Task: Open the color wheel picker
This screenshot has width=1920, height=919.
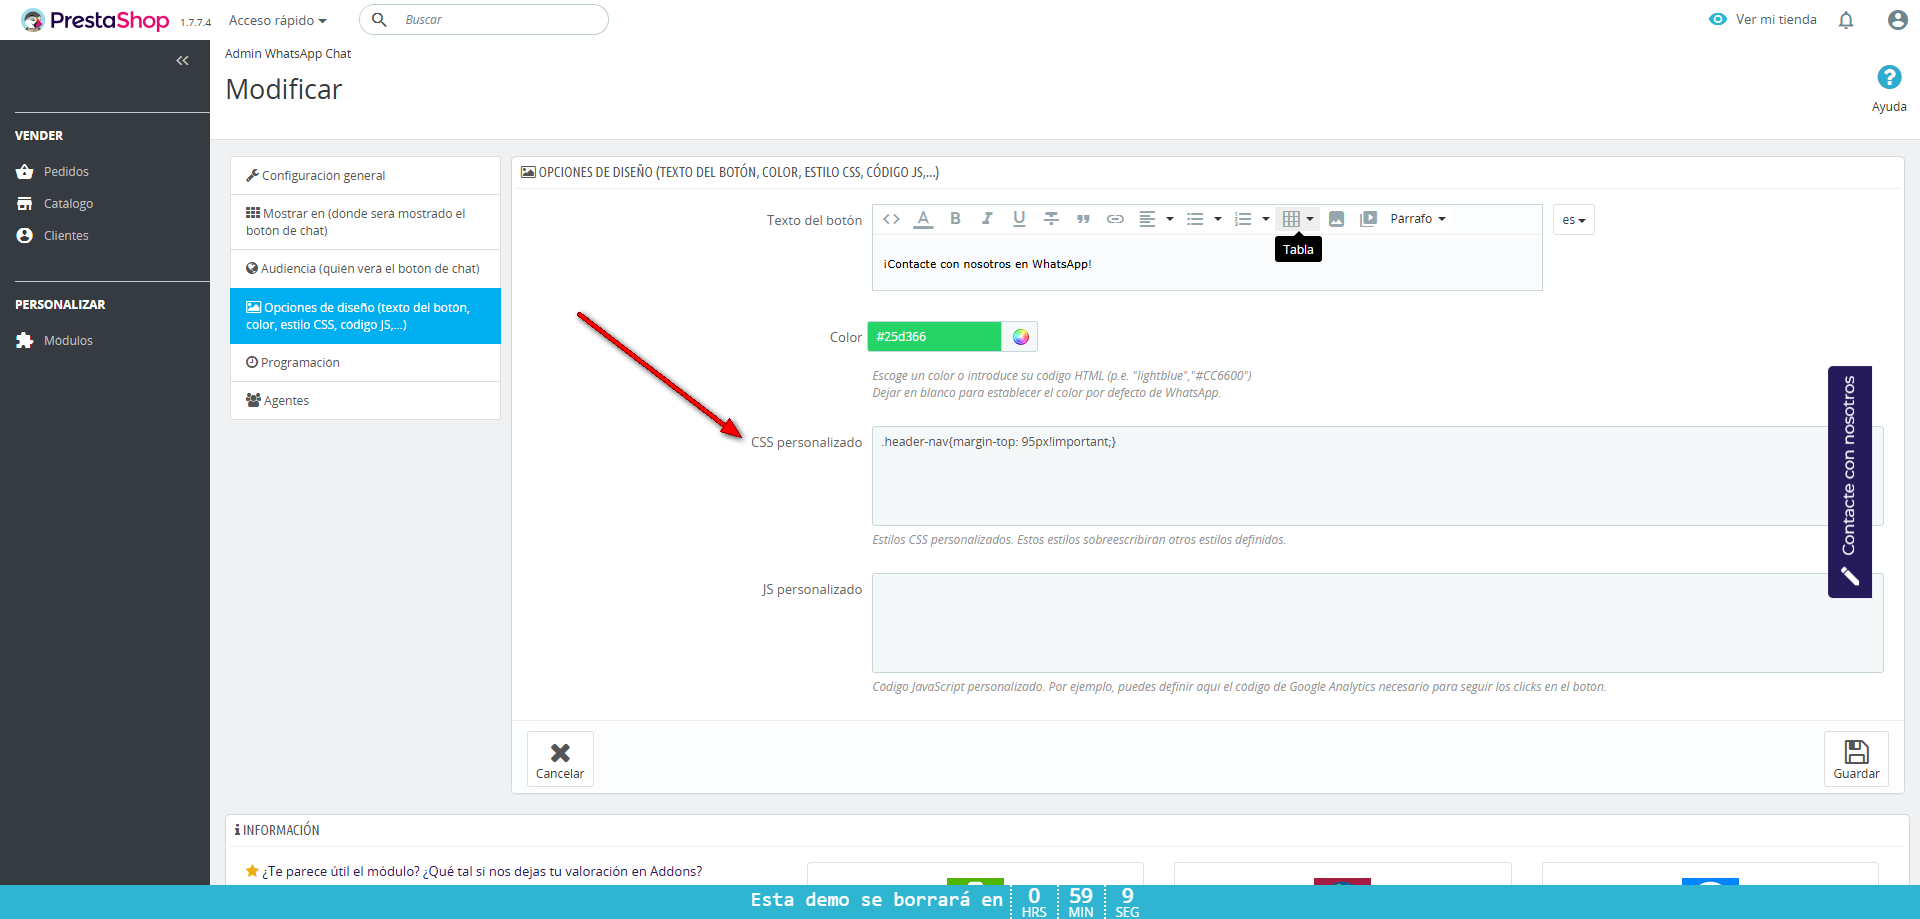Action: [1020, 337]
